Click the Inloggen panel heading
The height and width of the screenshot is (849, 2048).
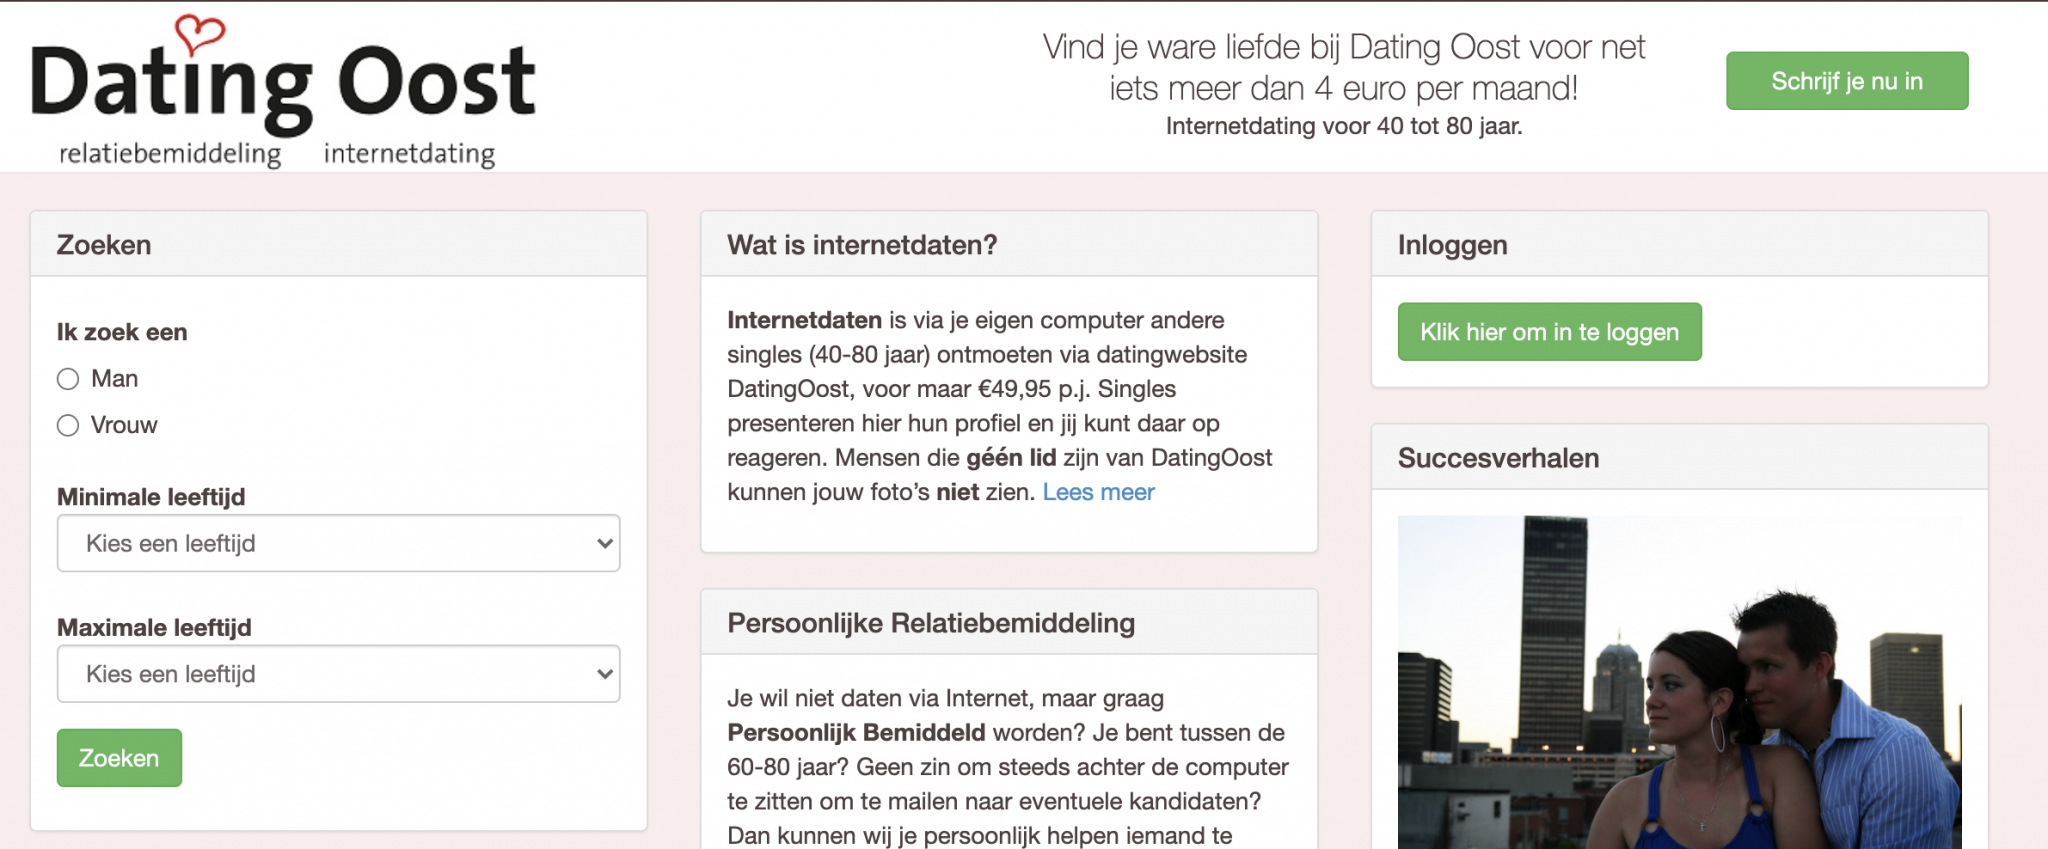pos(1452,245)
